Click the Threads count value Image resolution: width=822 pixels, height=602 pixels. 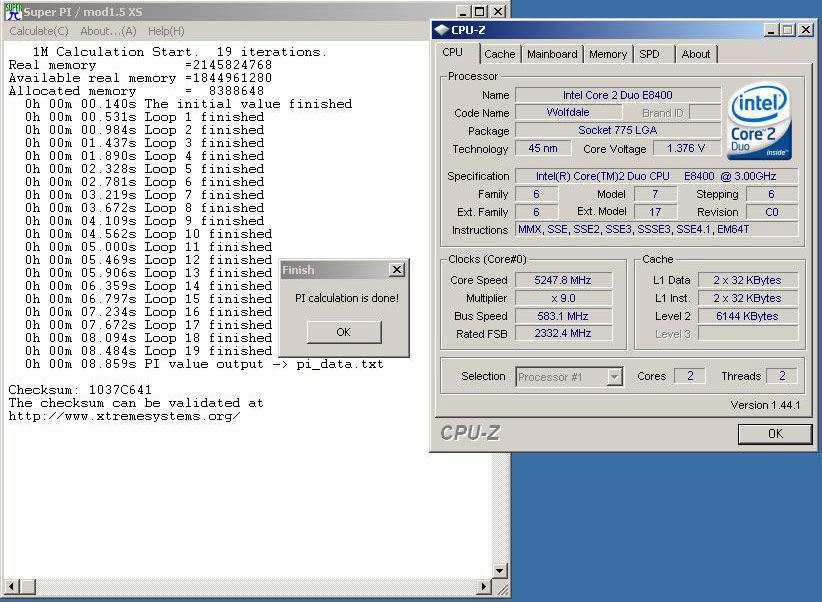point(782,376)
